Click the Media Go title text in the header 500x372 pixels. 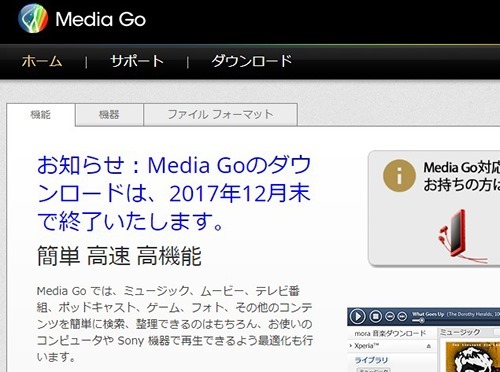[101, 19]
